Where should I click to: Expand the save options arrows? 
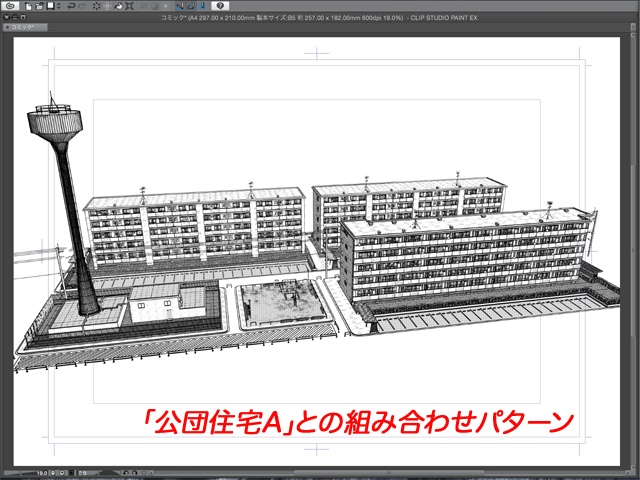coord(59,6)
